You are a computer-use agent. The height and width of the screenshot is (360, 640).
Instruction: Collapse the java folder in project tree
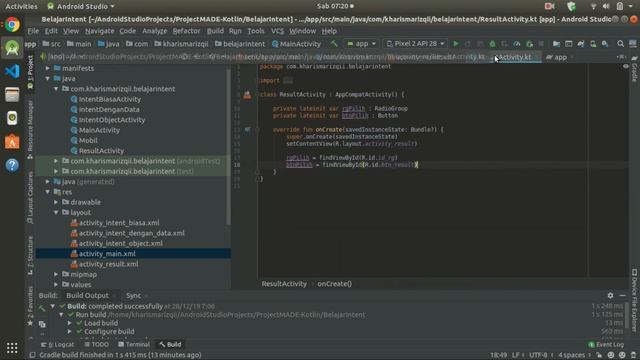pyautogui.click(x=48, y=78)
